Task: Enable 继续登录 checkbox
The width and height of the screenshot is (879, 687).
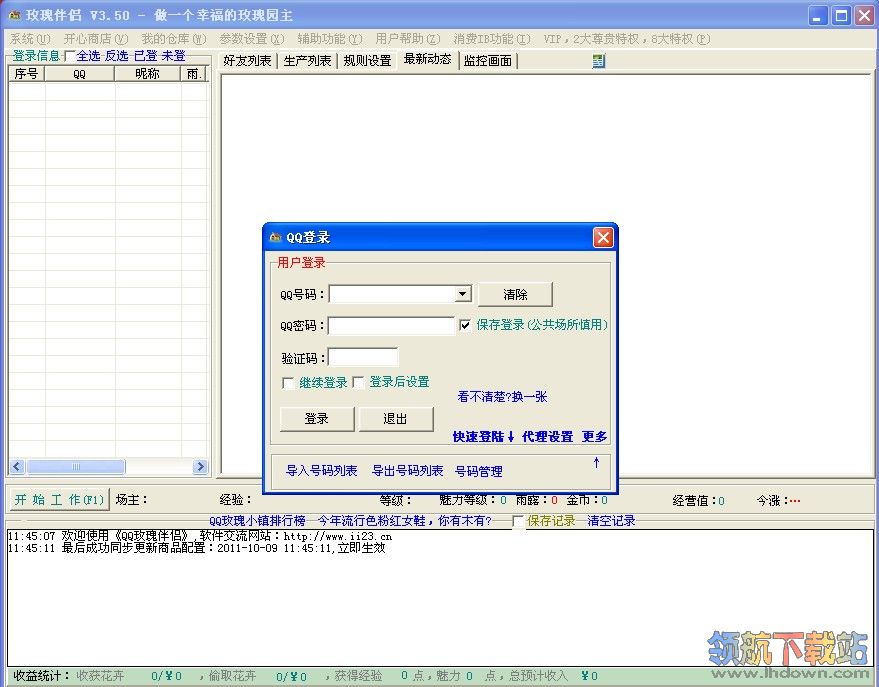Action: pos(288,383)
